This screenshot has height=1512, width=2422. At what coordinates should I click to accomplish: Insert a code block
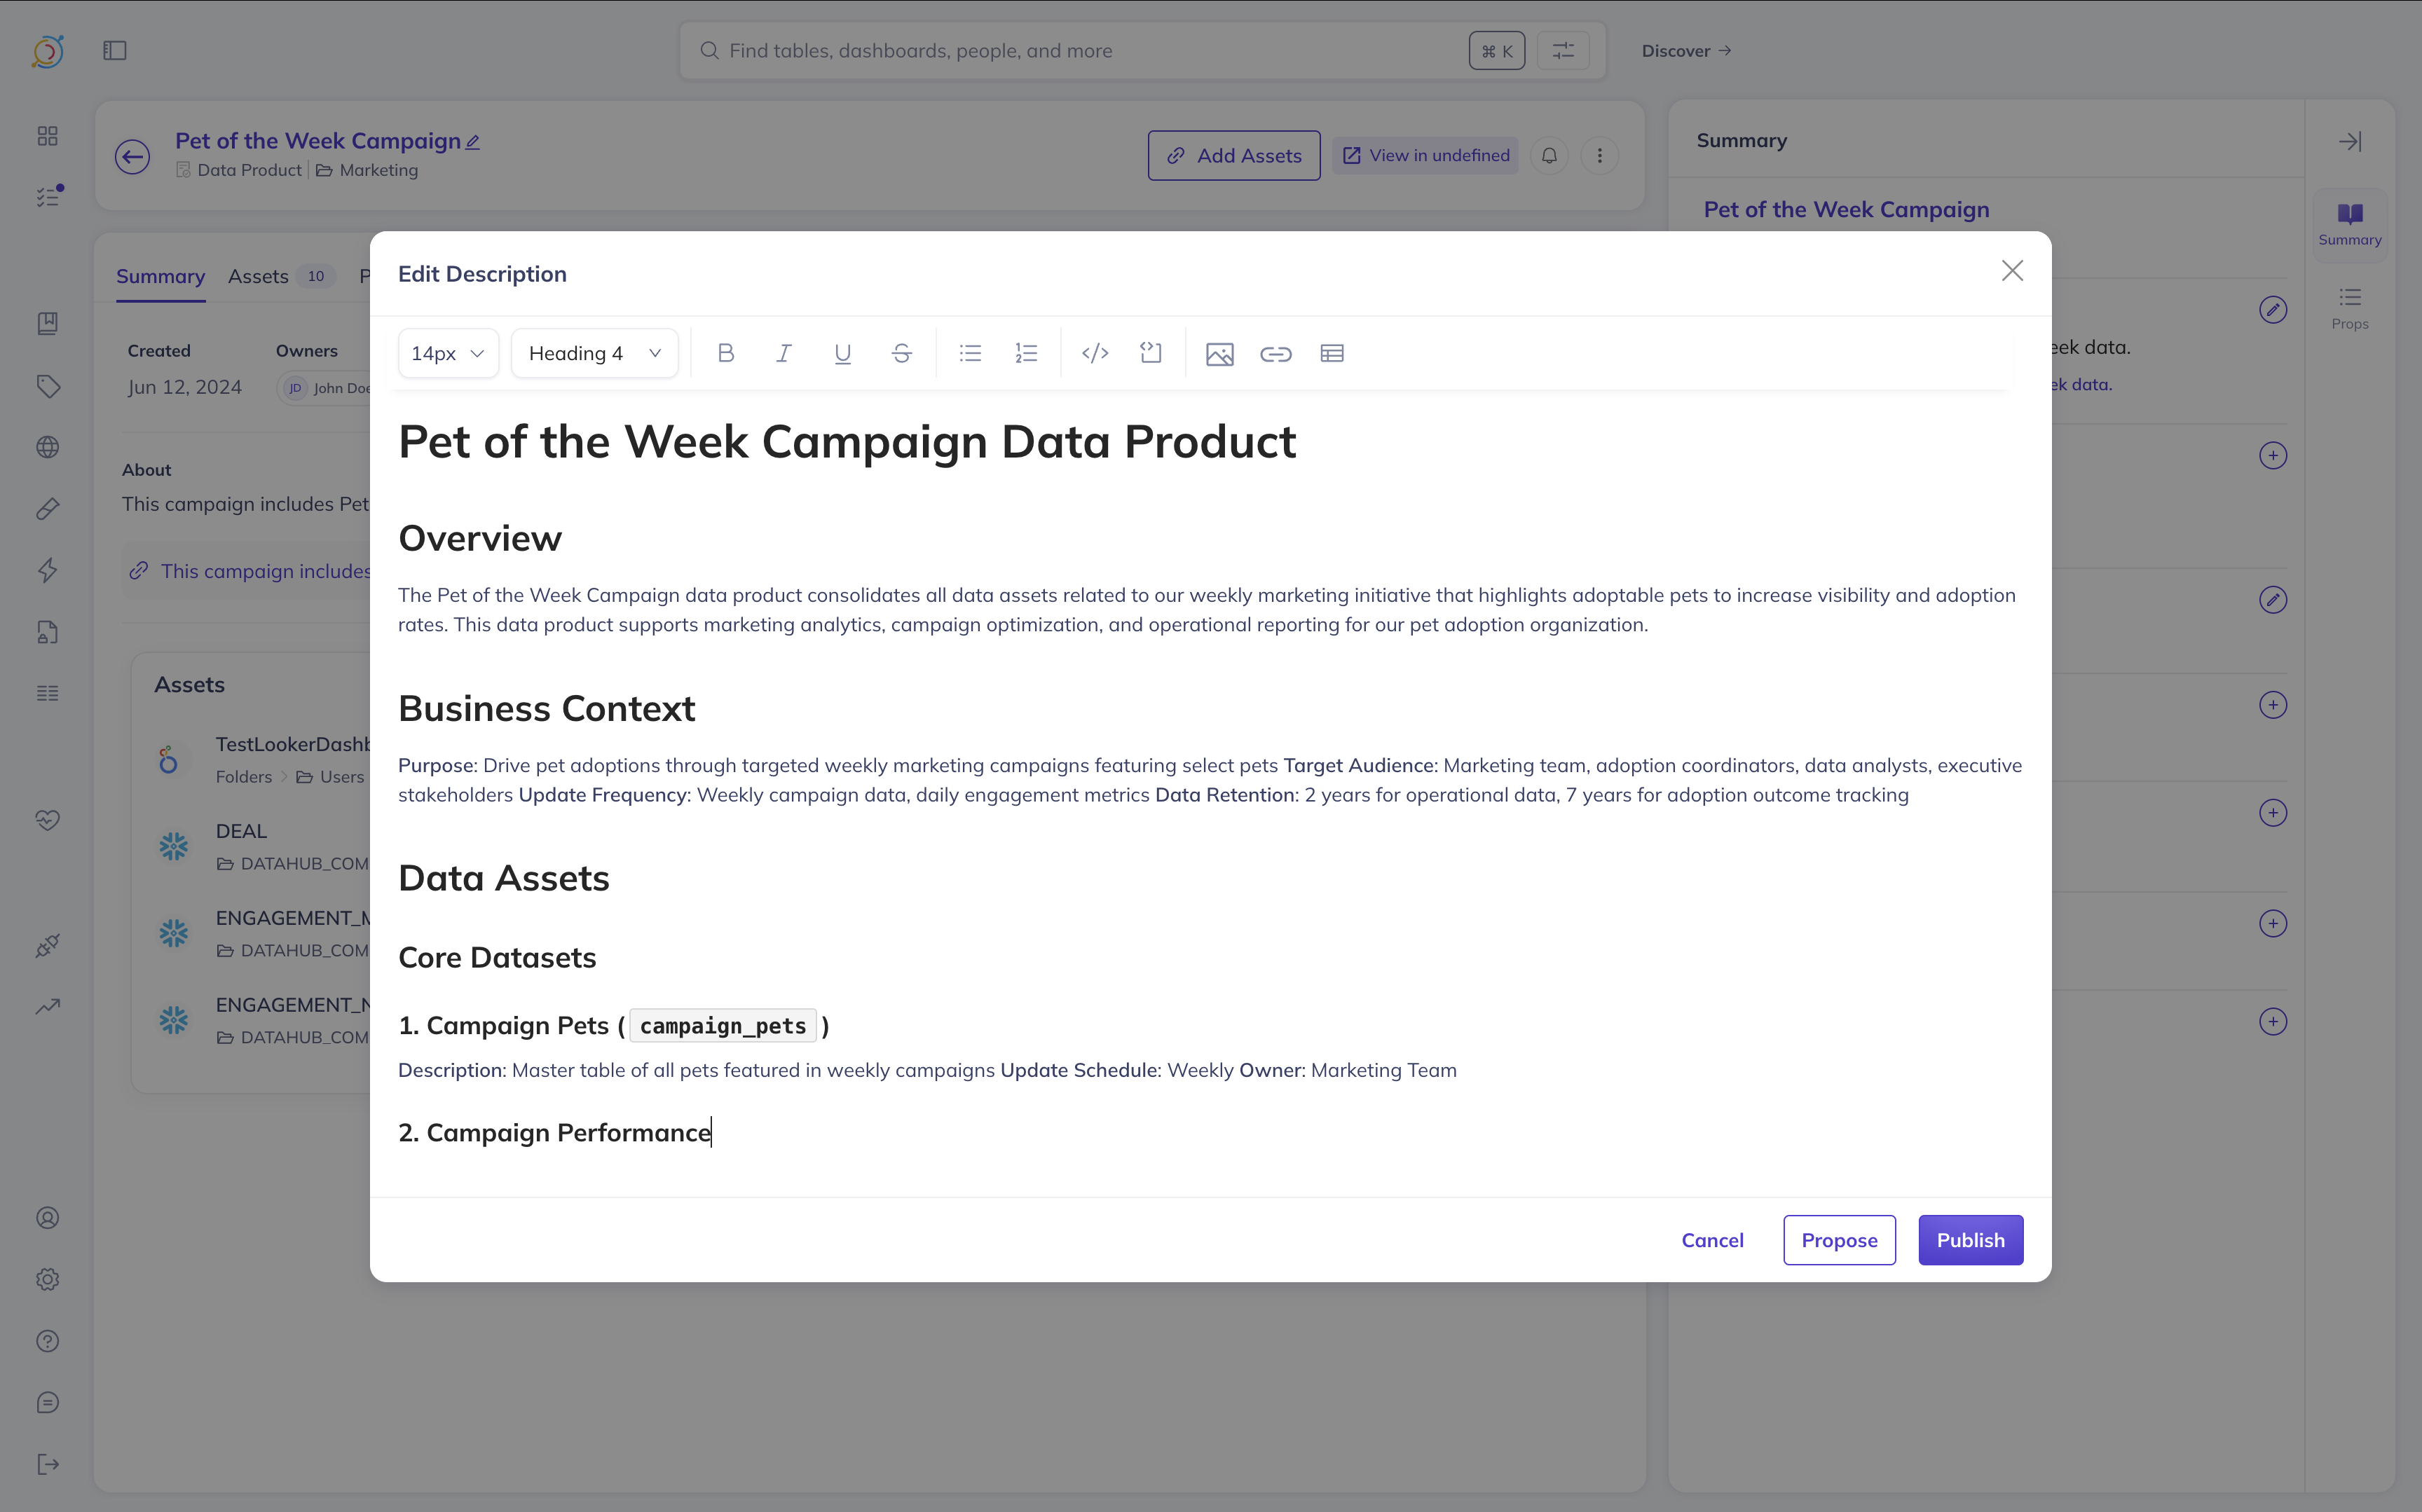(1151, 353)
